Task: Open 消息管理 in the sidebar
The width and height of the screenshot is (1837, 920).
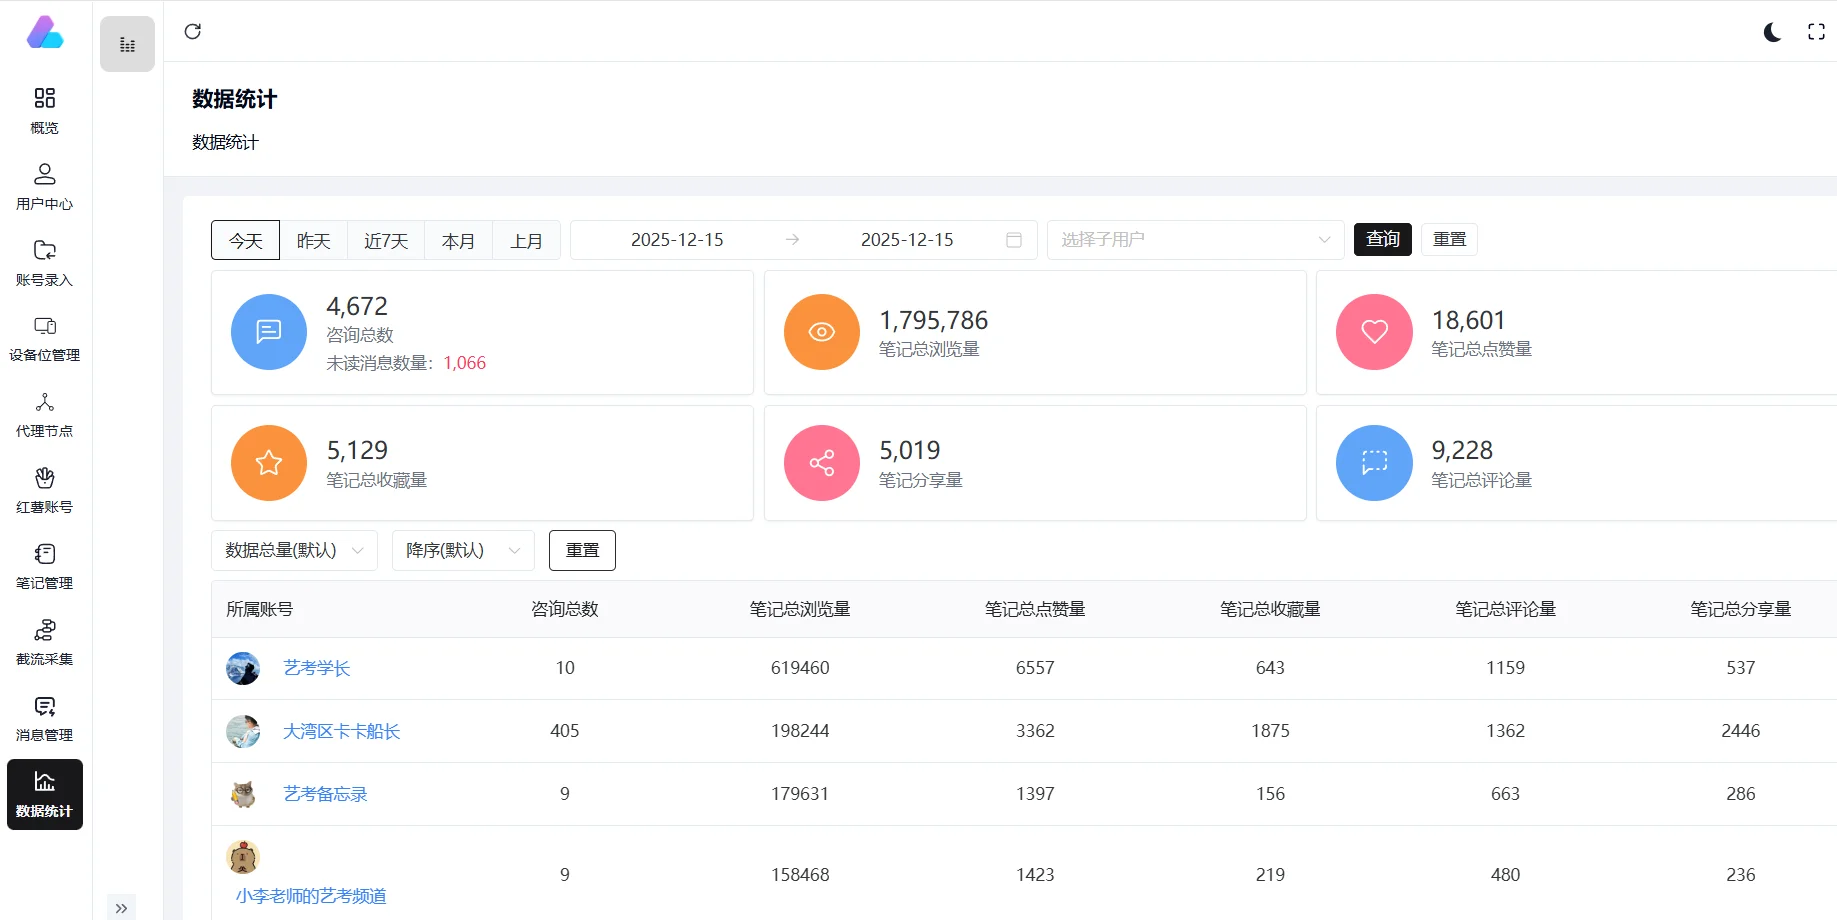Action: [x=44, y=718]
